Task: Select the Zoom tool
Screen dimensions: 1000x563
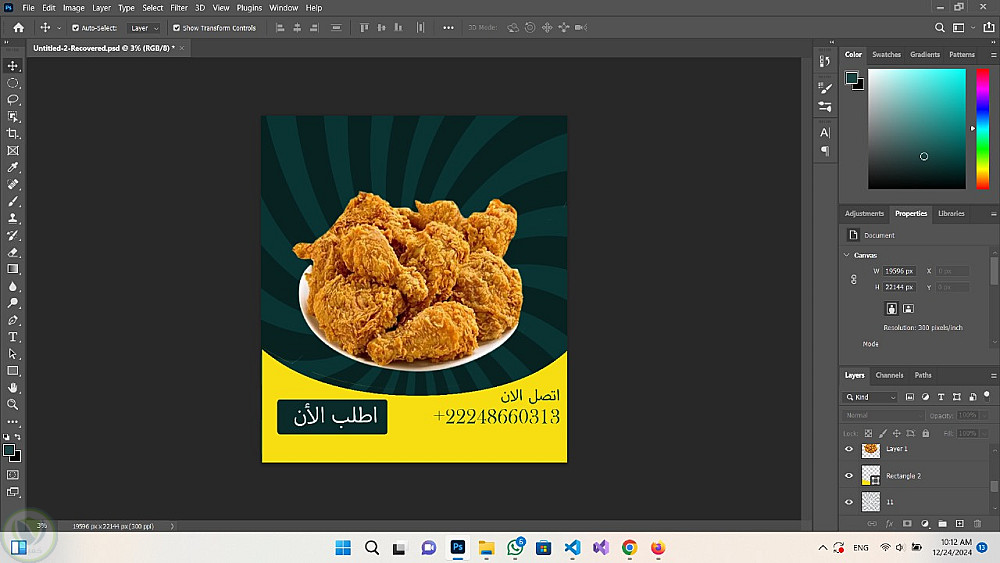Action: point(13,404)
